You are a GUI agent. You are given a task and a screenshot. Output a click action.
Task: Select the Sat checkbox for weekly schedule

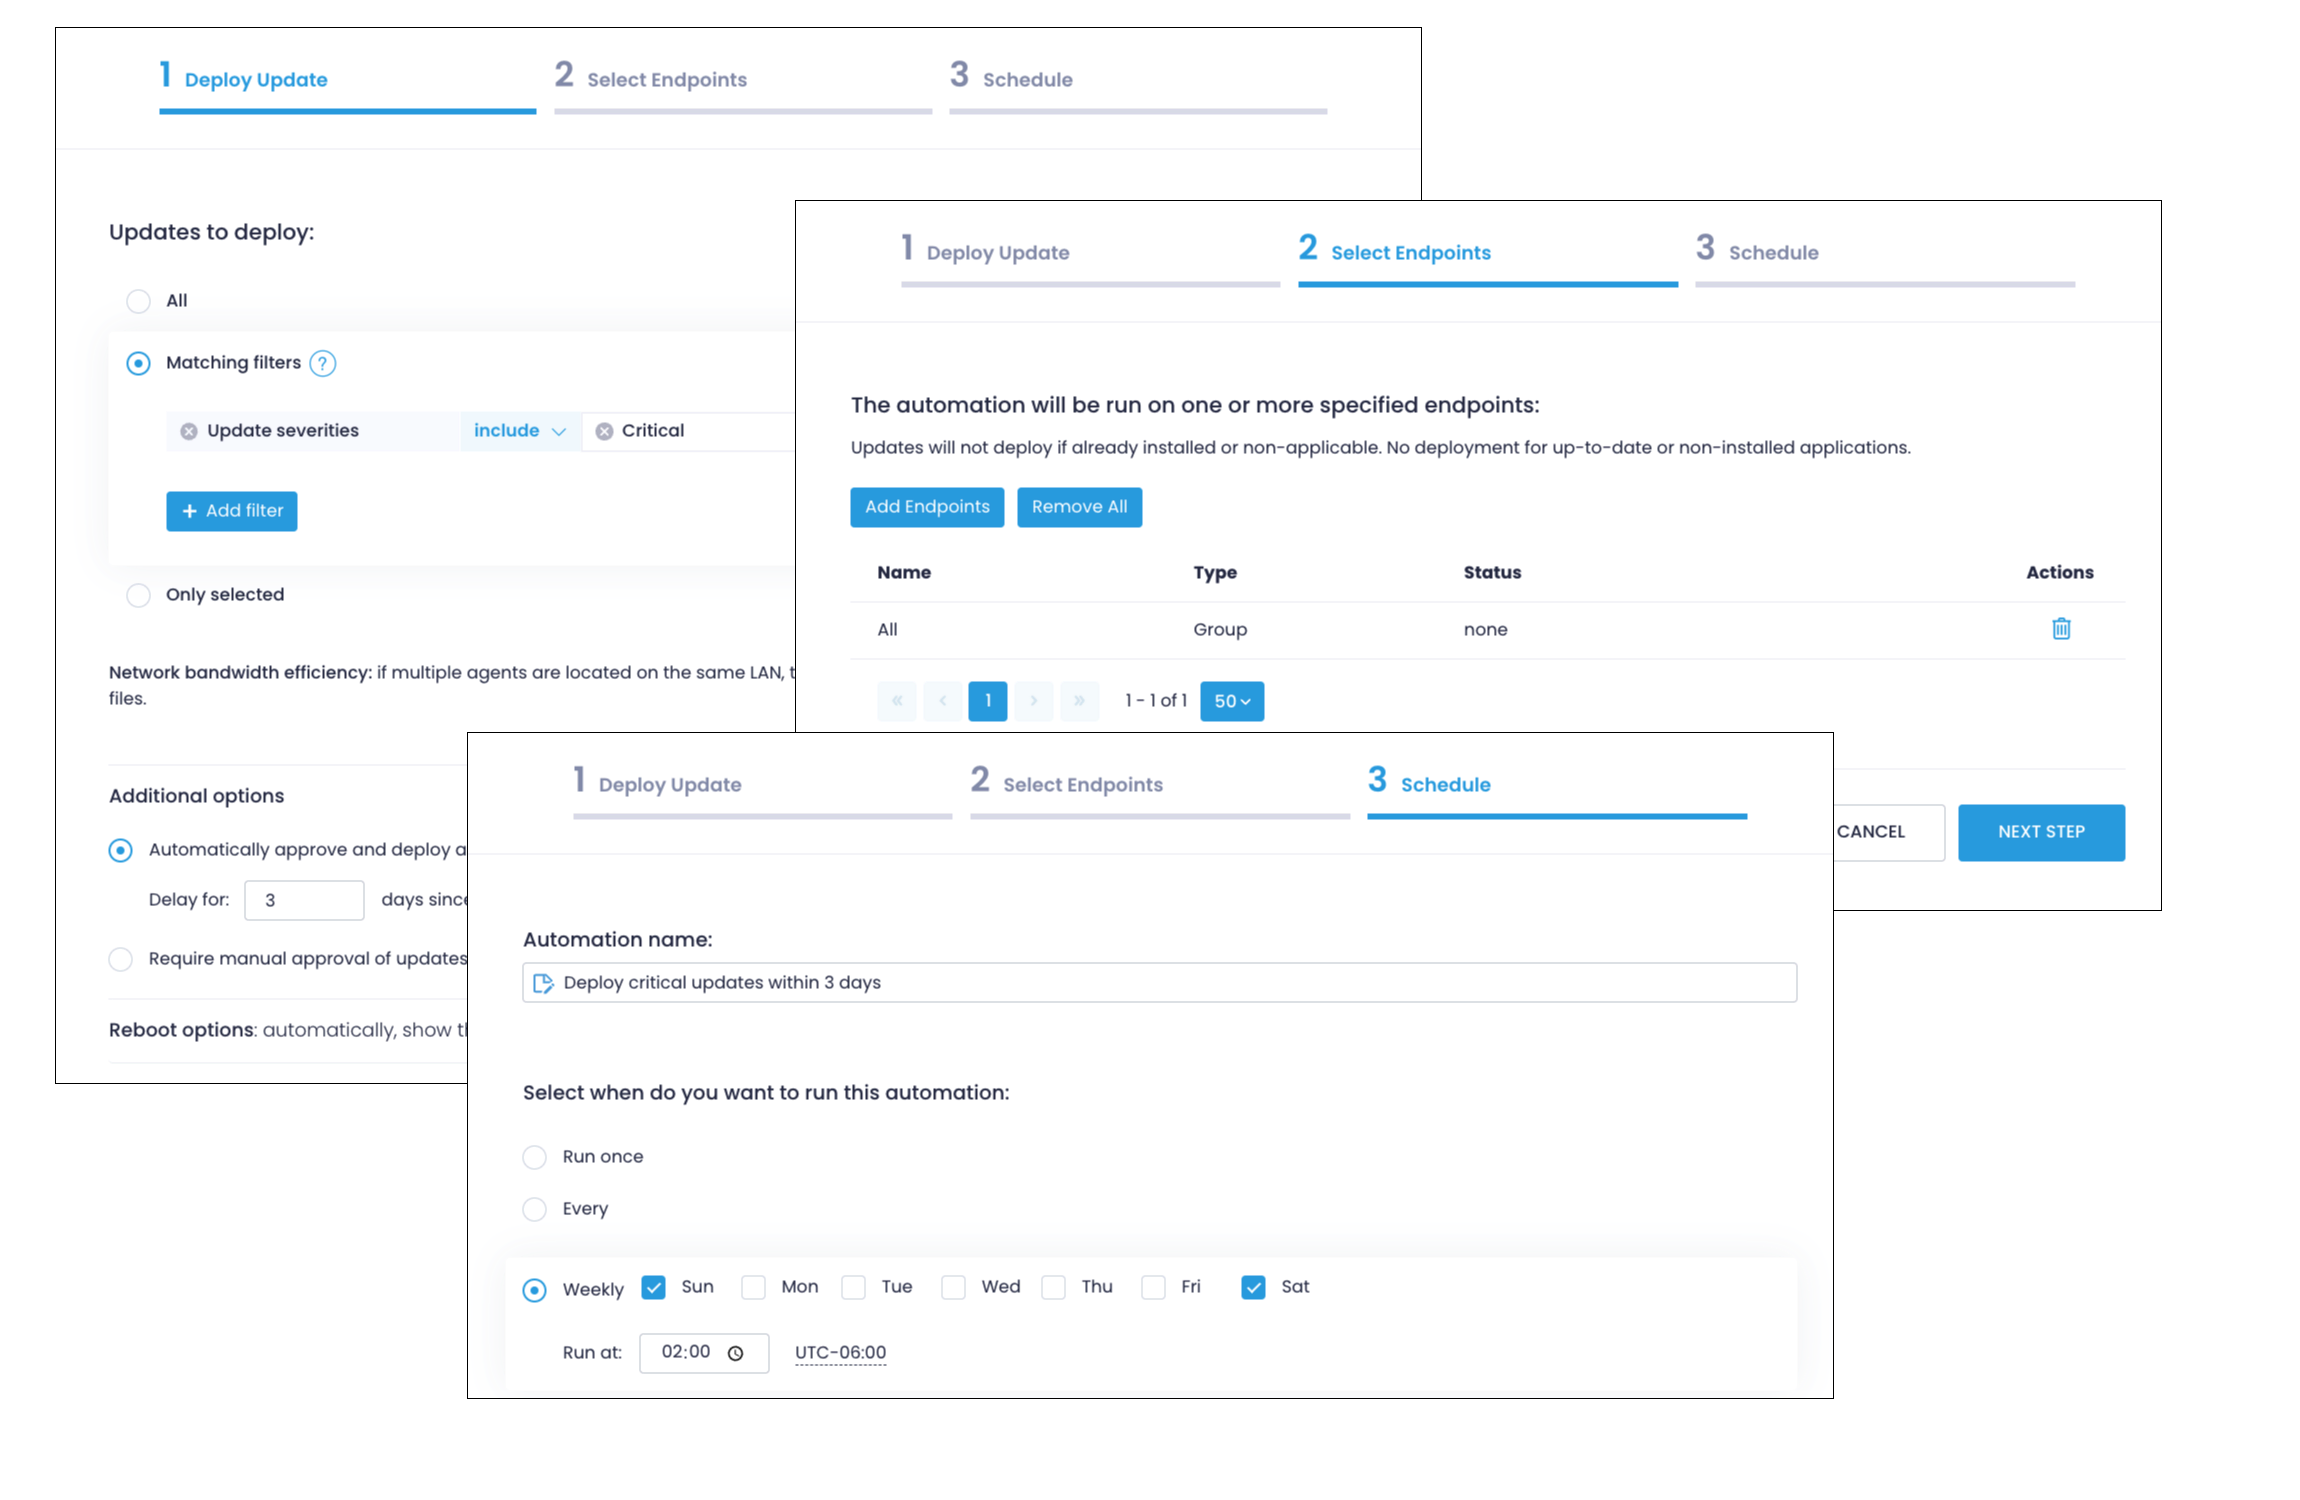tap(1256, 1287)
